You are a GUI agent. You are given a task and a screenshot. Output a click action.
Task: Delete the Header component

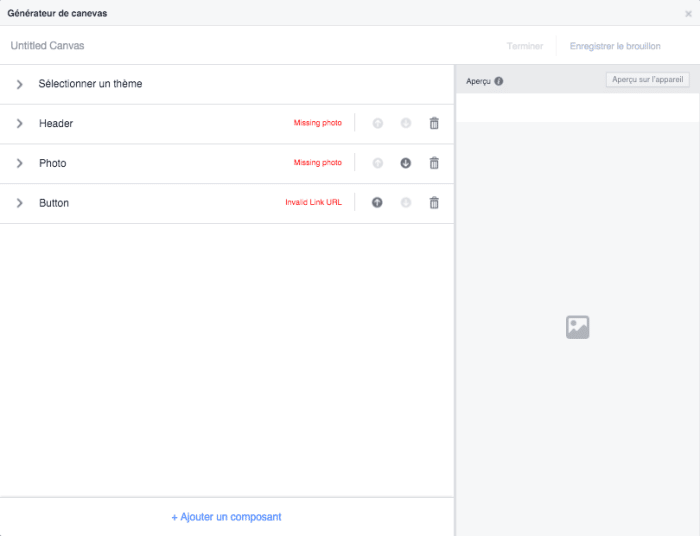434,123
